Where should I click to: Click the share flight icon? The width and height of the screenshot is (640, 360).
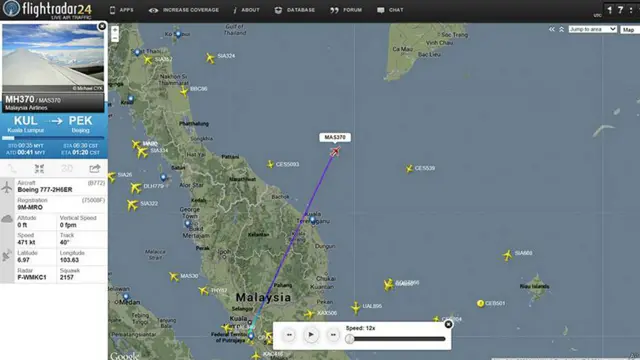pyautogui.click(x=95, y=169)
